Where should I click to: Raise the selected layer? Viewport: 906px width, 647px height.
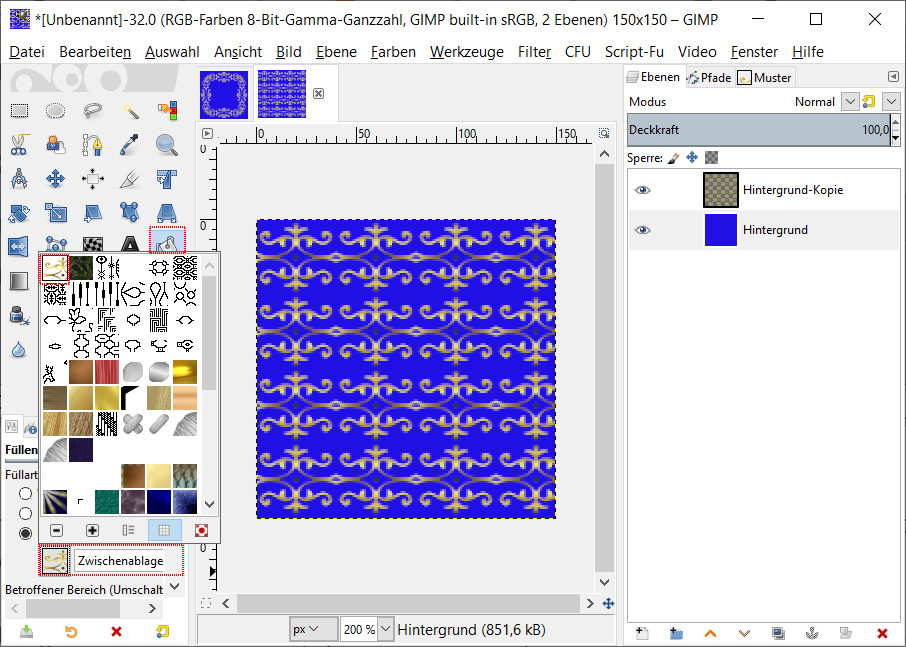[x=710, y=633]
